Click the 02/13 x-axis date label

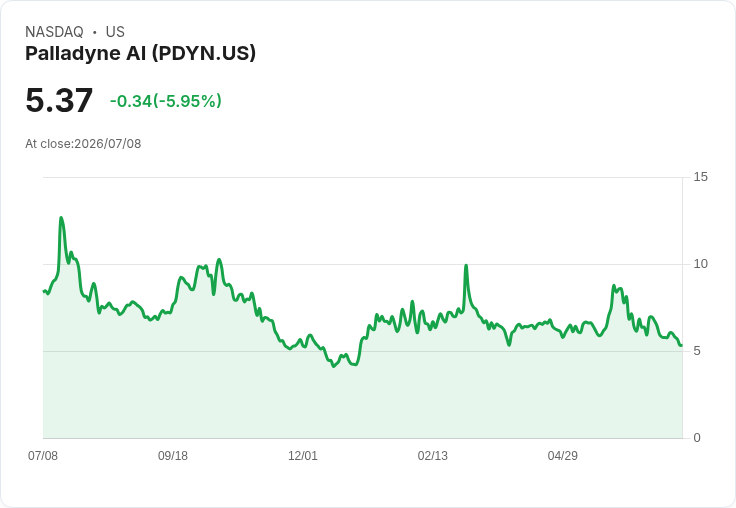(x=433, y=455)
